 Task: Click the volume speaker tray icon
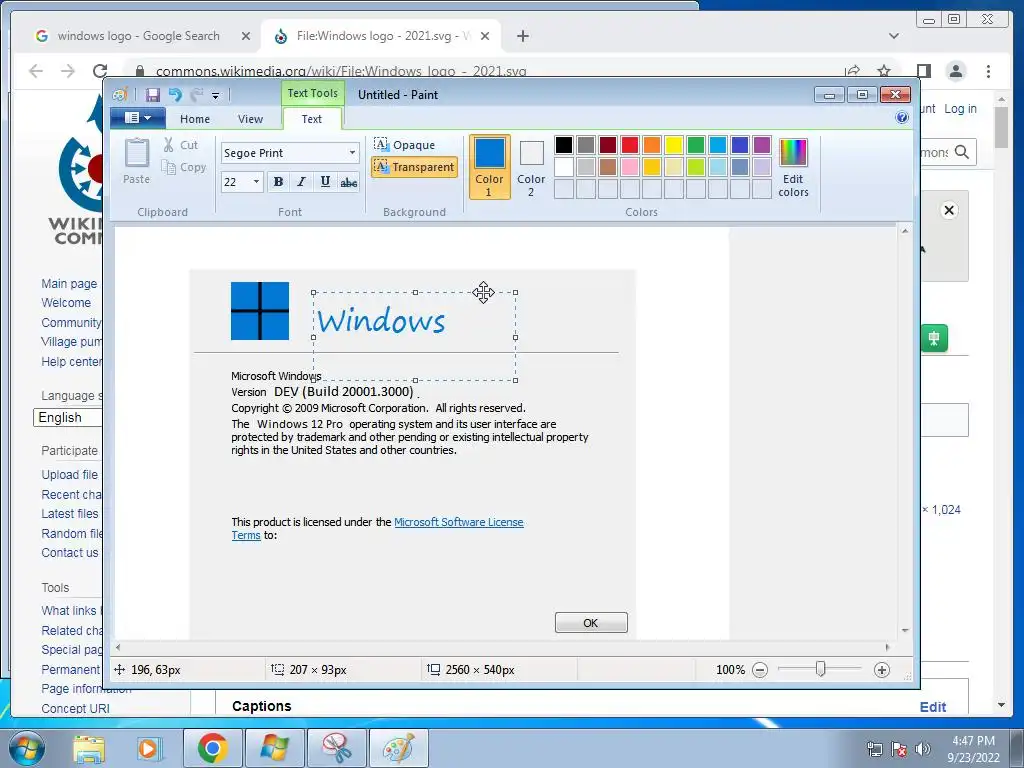(922, 748)
